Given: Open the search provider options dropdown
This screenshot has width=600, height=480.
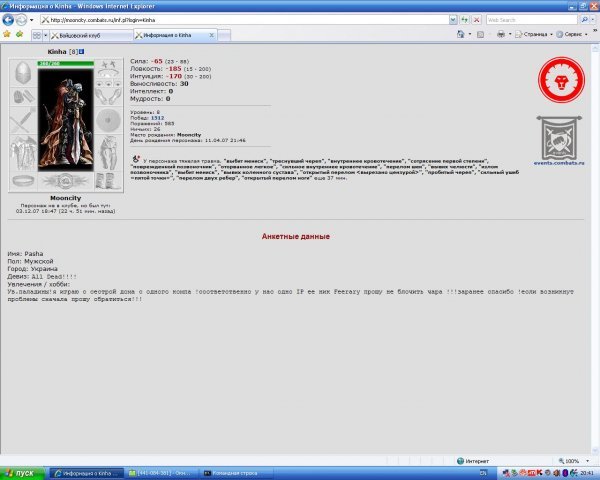Looking at the screenshot, I should pos(593,20).
